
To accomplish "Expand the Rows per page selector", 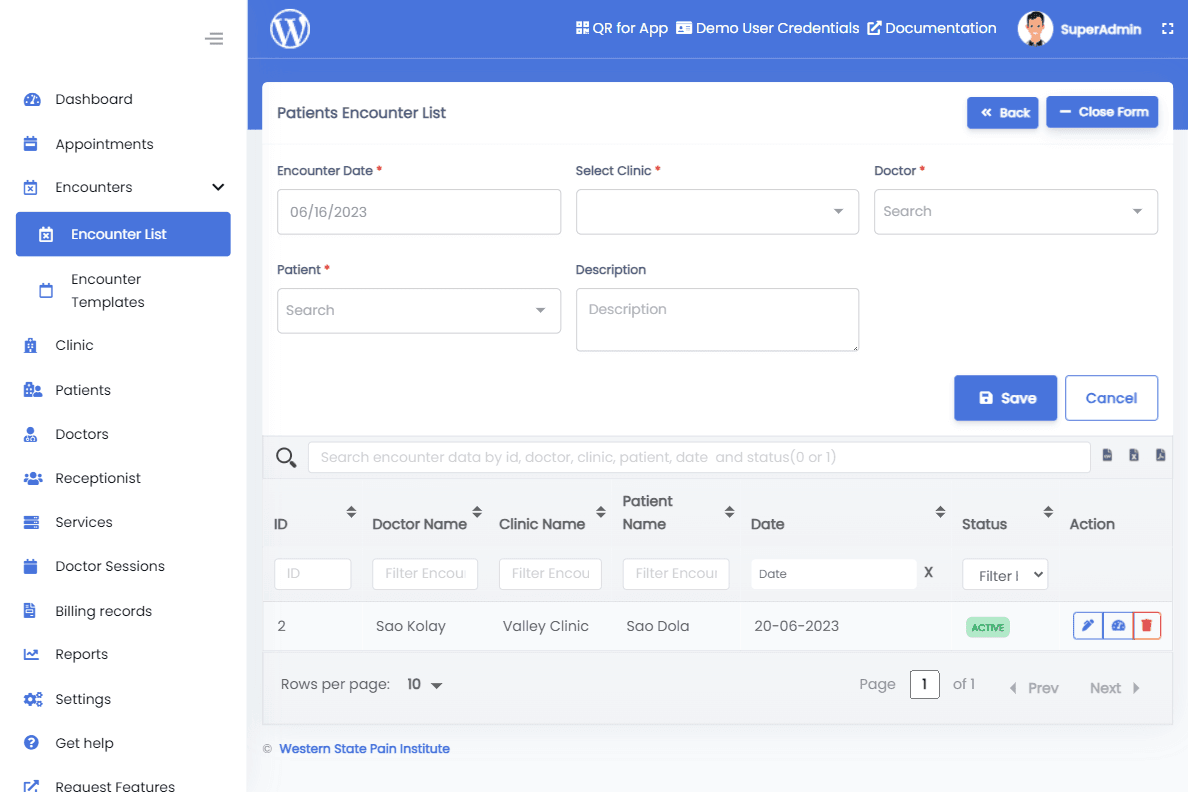I will tap(420, 684).
